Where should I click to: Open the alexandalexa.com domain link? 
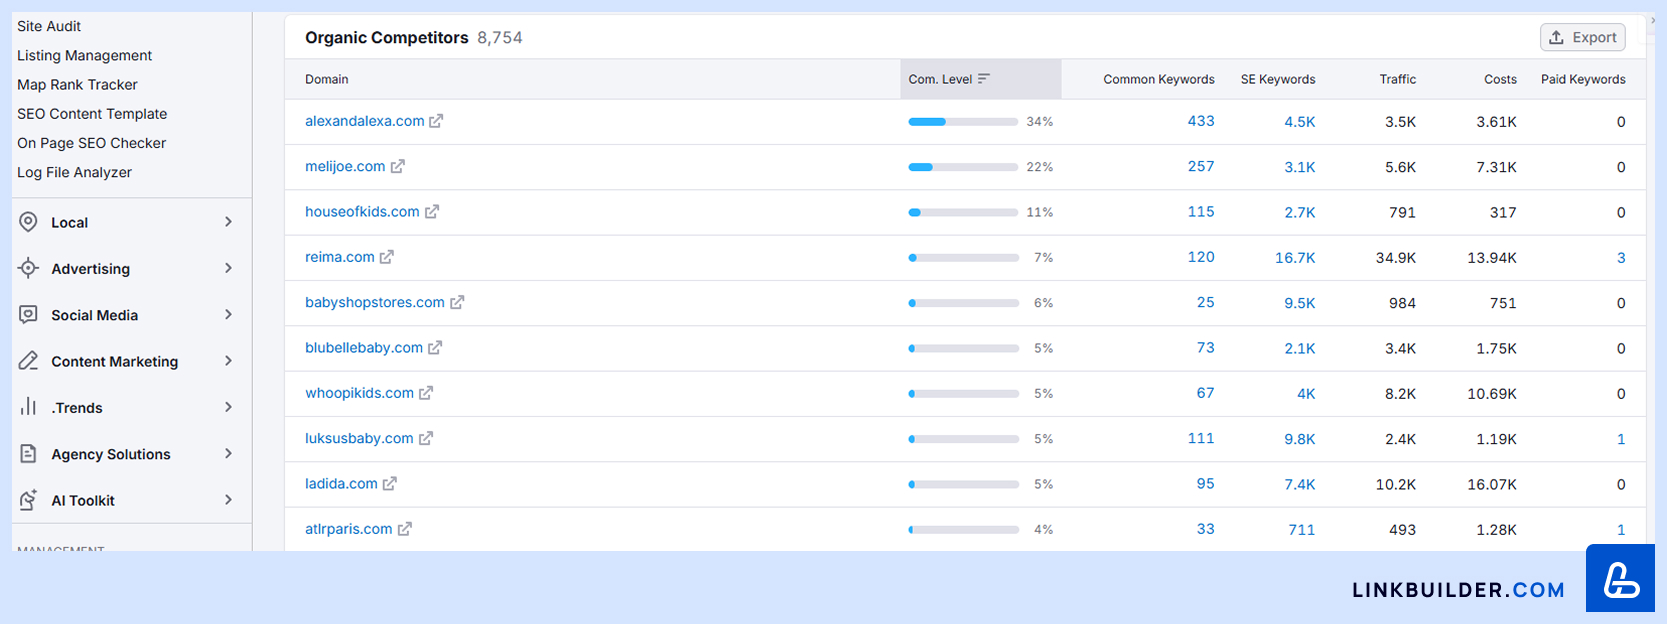click(x=365, y=121)
